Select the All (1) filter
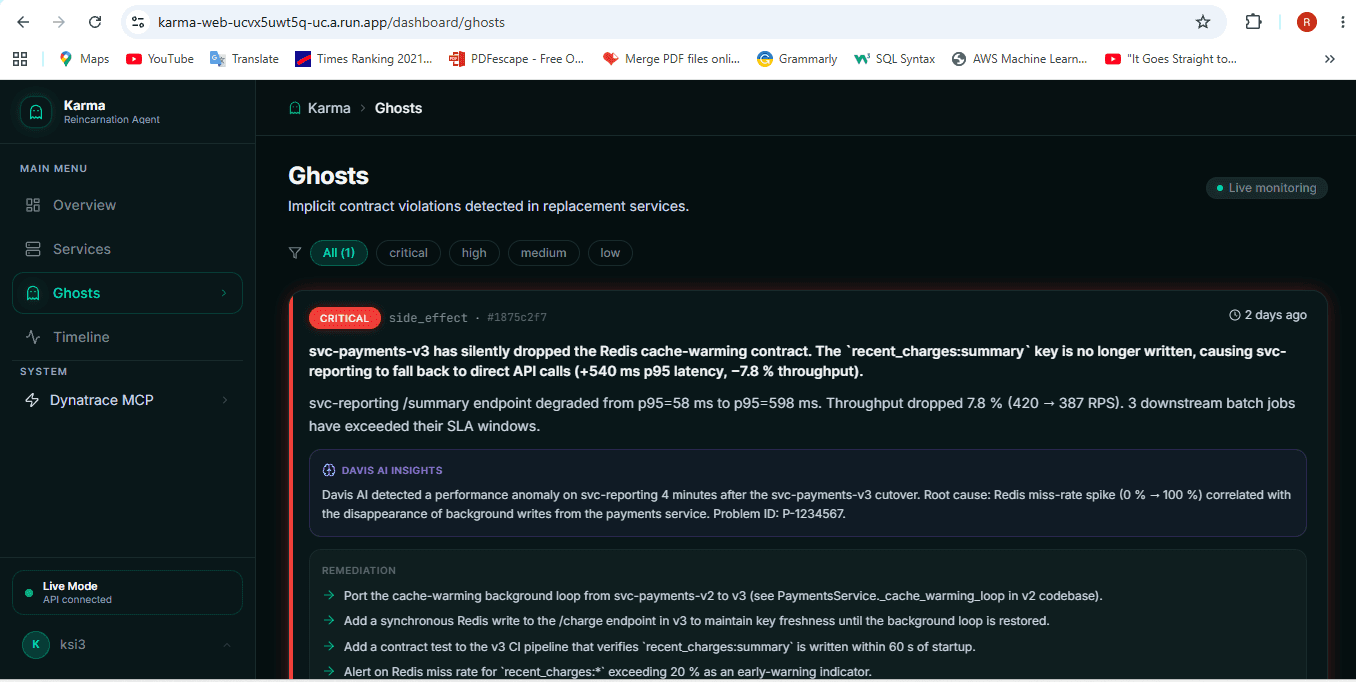 pos(339,253)
